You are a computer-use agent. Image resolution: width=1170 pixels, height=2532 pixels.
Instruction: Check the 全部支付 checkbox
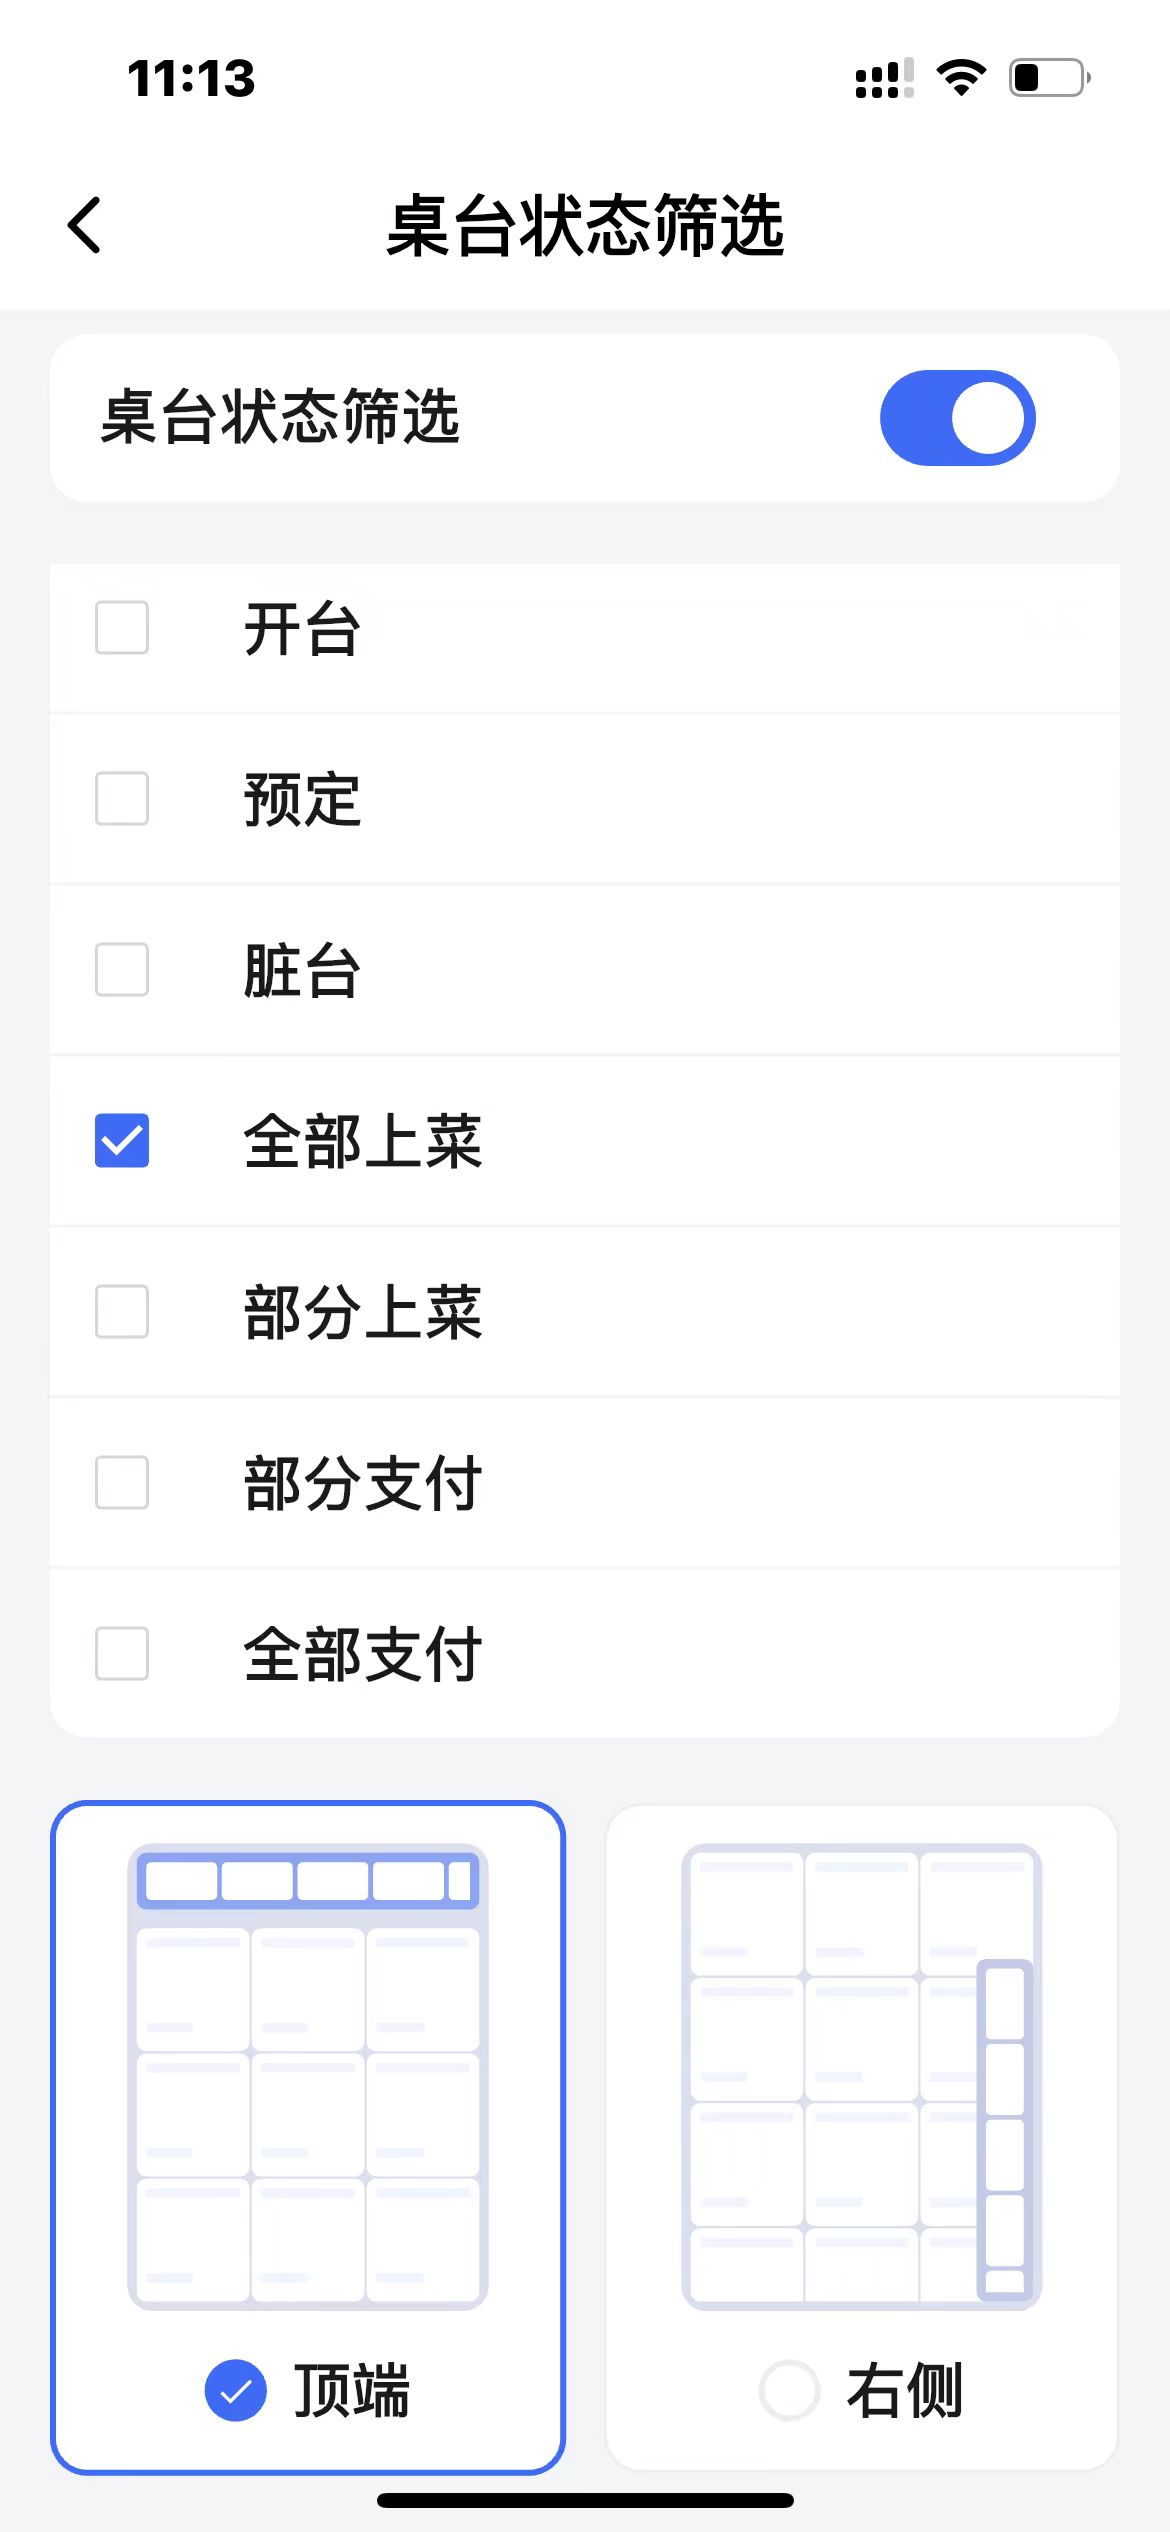(122, 1654)
